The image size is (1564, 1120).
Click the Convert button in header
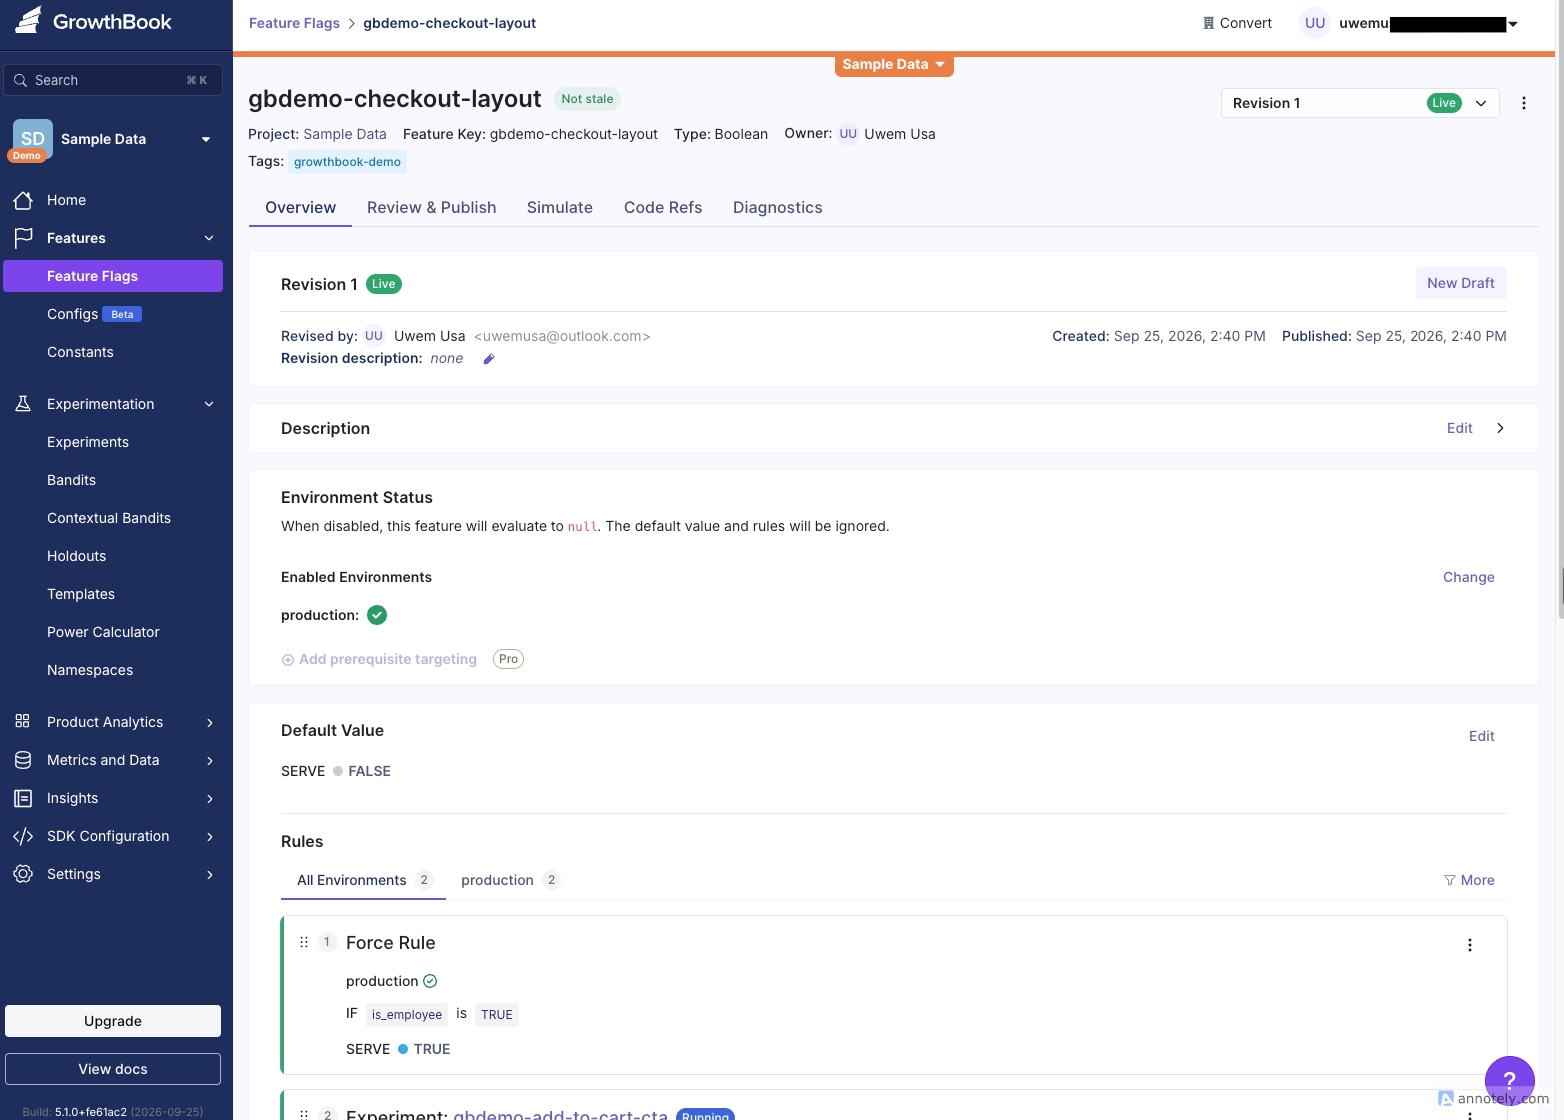click(x=1237, y=23)
